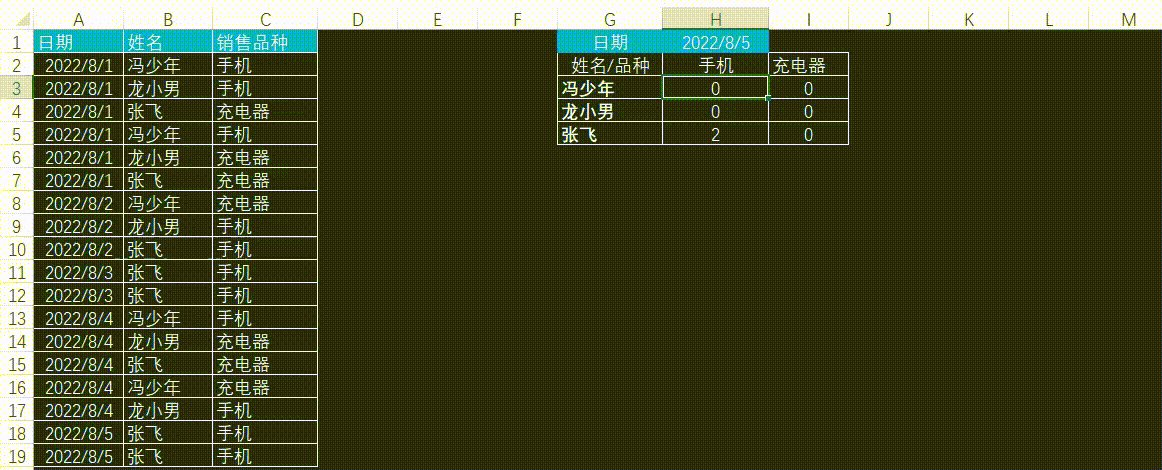This screenshot has height=470, width=1162.
Task: Select column F header
Action: point(517,20)
